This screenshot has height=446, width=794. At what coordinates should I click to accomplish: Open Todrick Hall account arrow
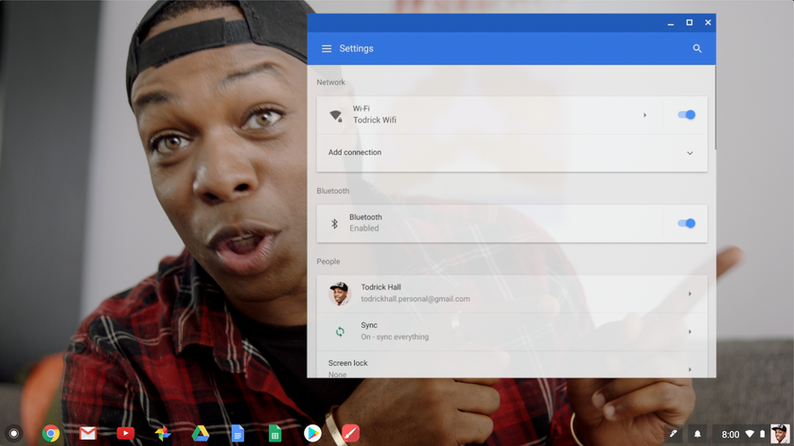click(690, 294)
